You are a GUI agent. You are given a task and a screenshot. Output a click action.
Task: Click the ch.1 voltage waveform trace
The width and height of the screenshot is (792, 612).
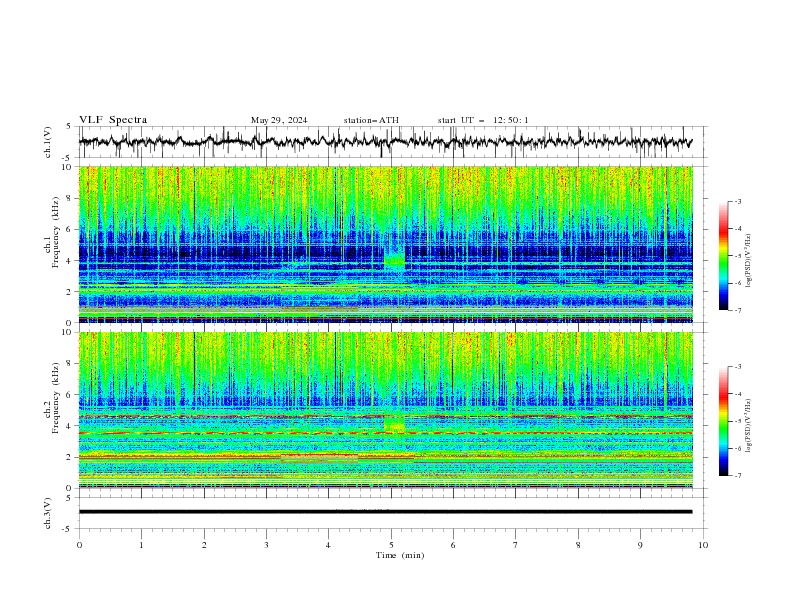(385, 142)
